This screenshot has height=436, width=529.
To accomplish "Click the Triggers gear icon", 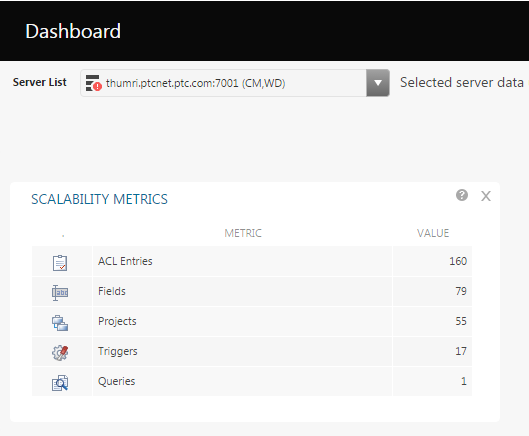I will pos(60,353).
